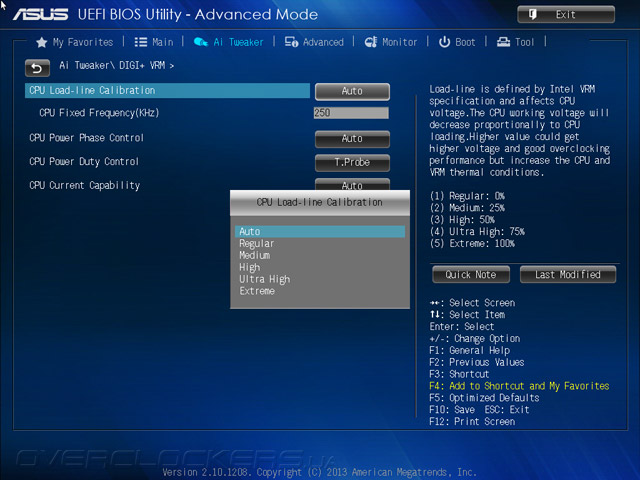Click the Enter: Select hint
Screen dimensions: 640x480
click(x=462, y=327)
